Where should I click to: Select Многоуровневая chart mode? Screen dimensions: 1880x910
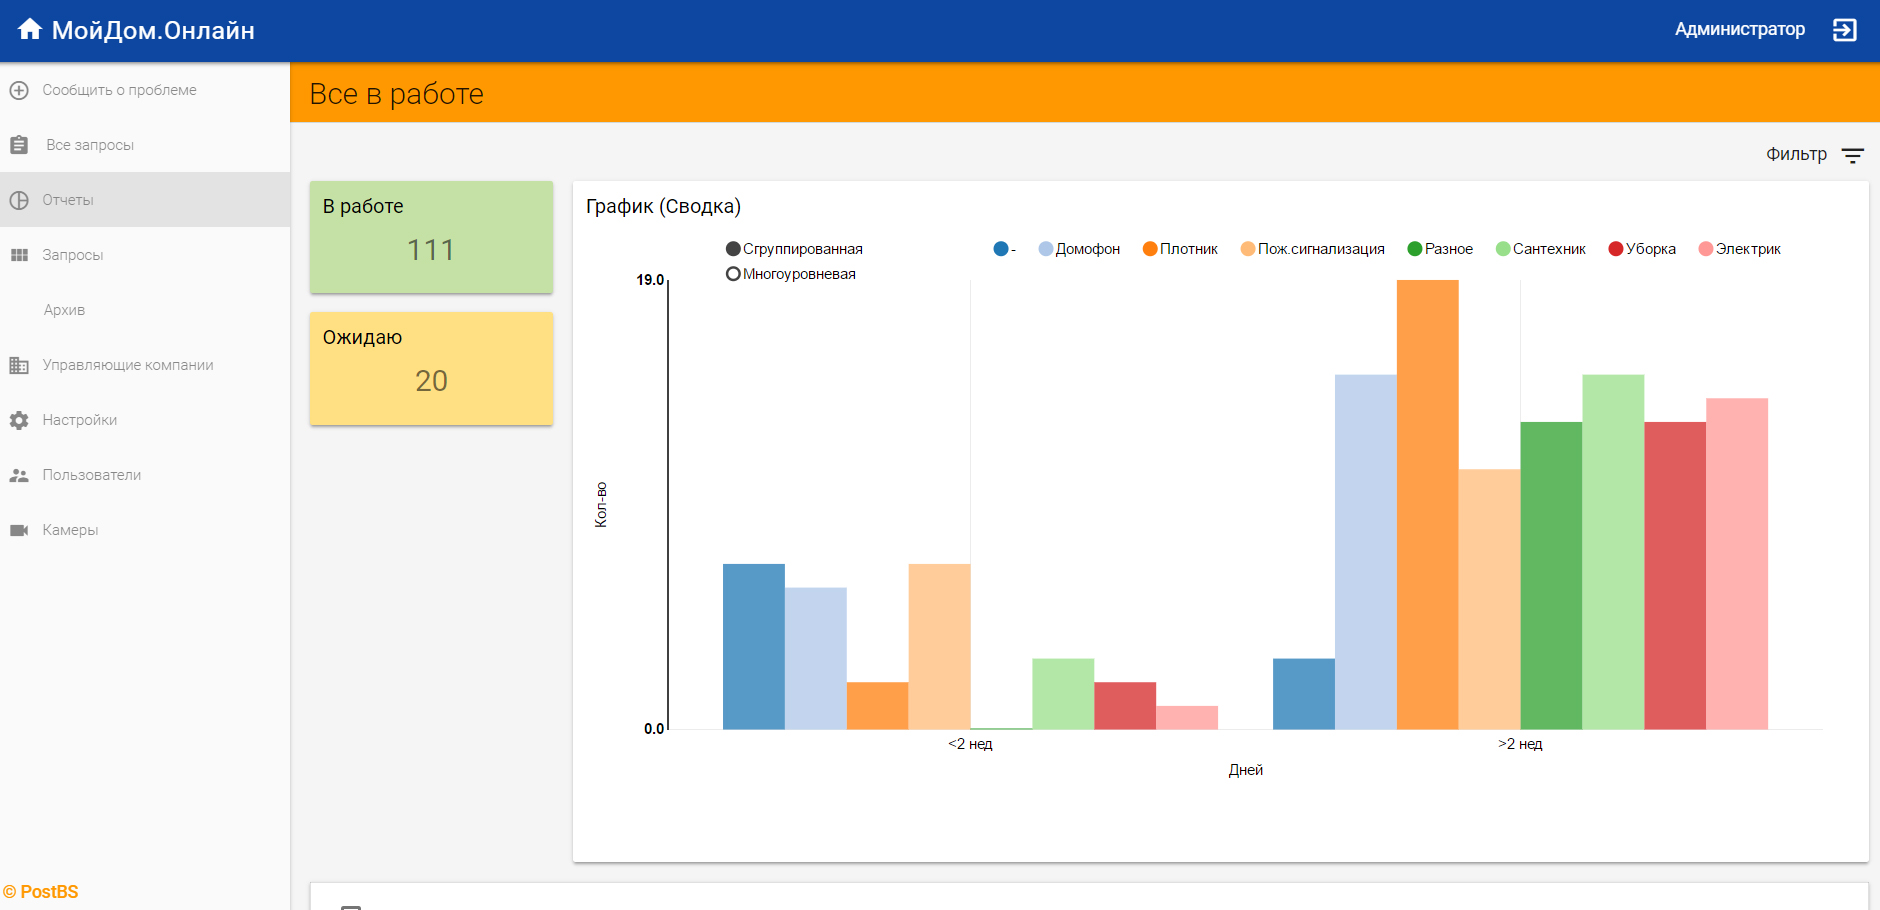(x=791, y=274)
